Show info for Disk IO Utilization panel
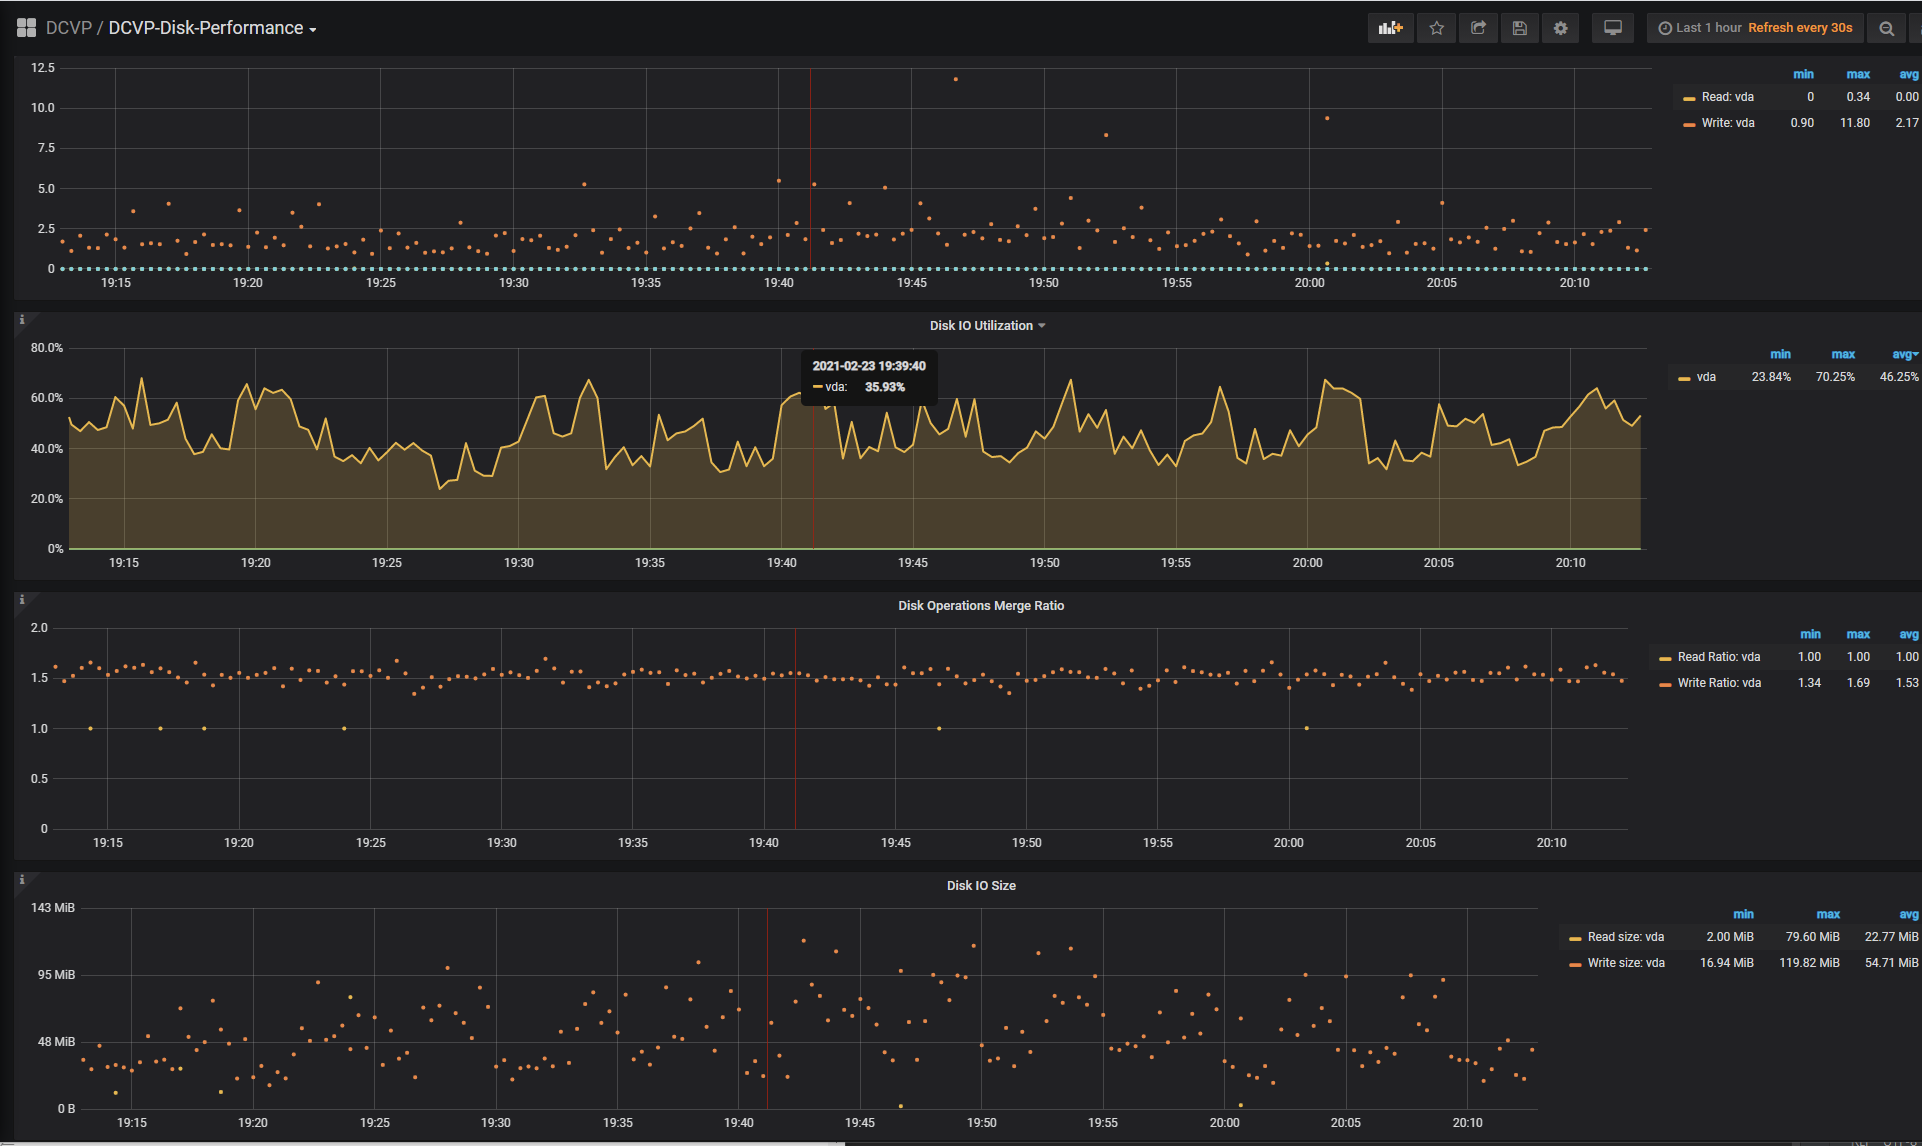Viewport: 1922px width, 1146px height. click(22, 320)
